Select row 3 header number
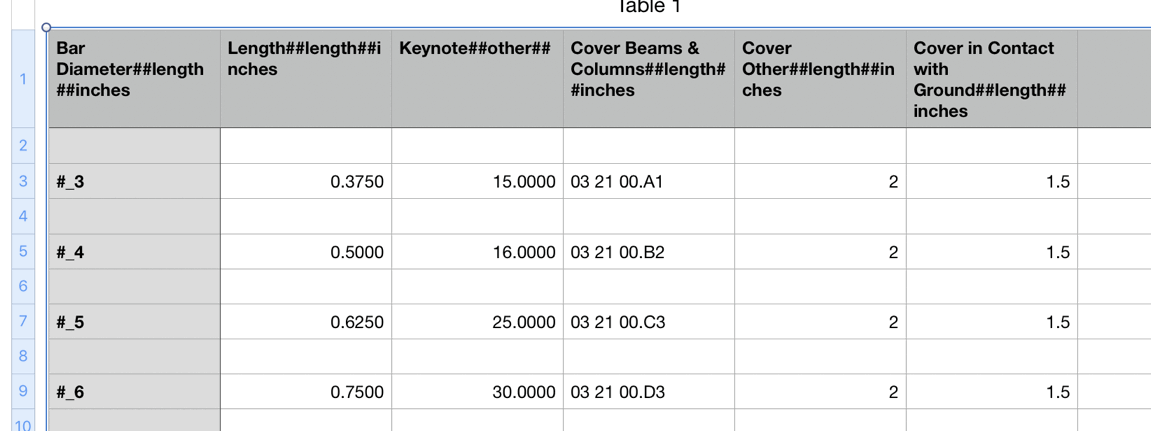1151x431 pixels. pos(23,181)
